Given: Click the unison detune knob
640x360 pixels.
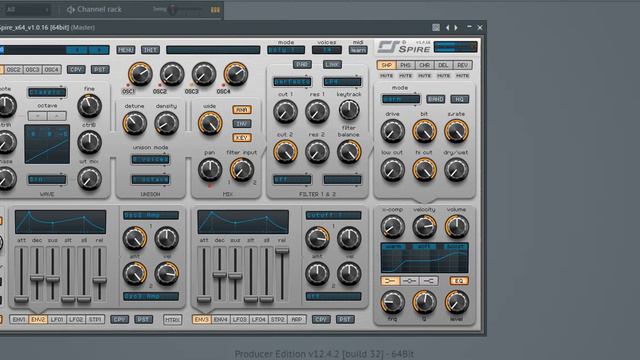Looking at the screenshot, I should 134,123.
